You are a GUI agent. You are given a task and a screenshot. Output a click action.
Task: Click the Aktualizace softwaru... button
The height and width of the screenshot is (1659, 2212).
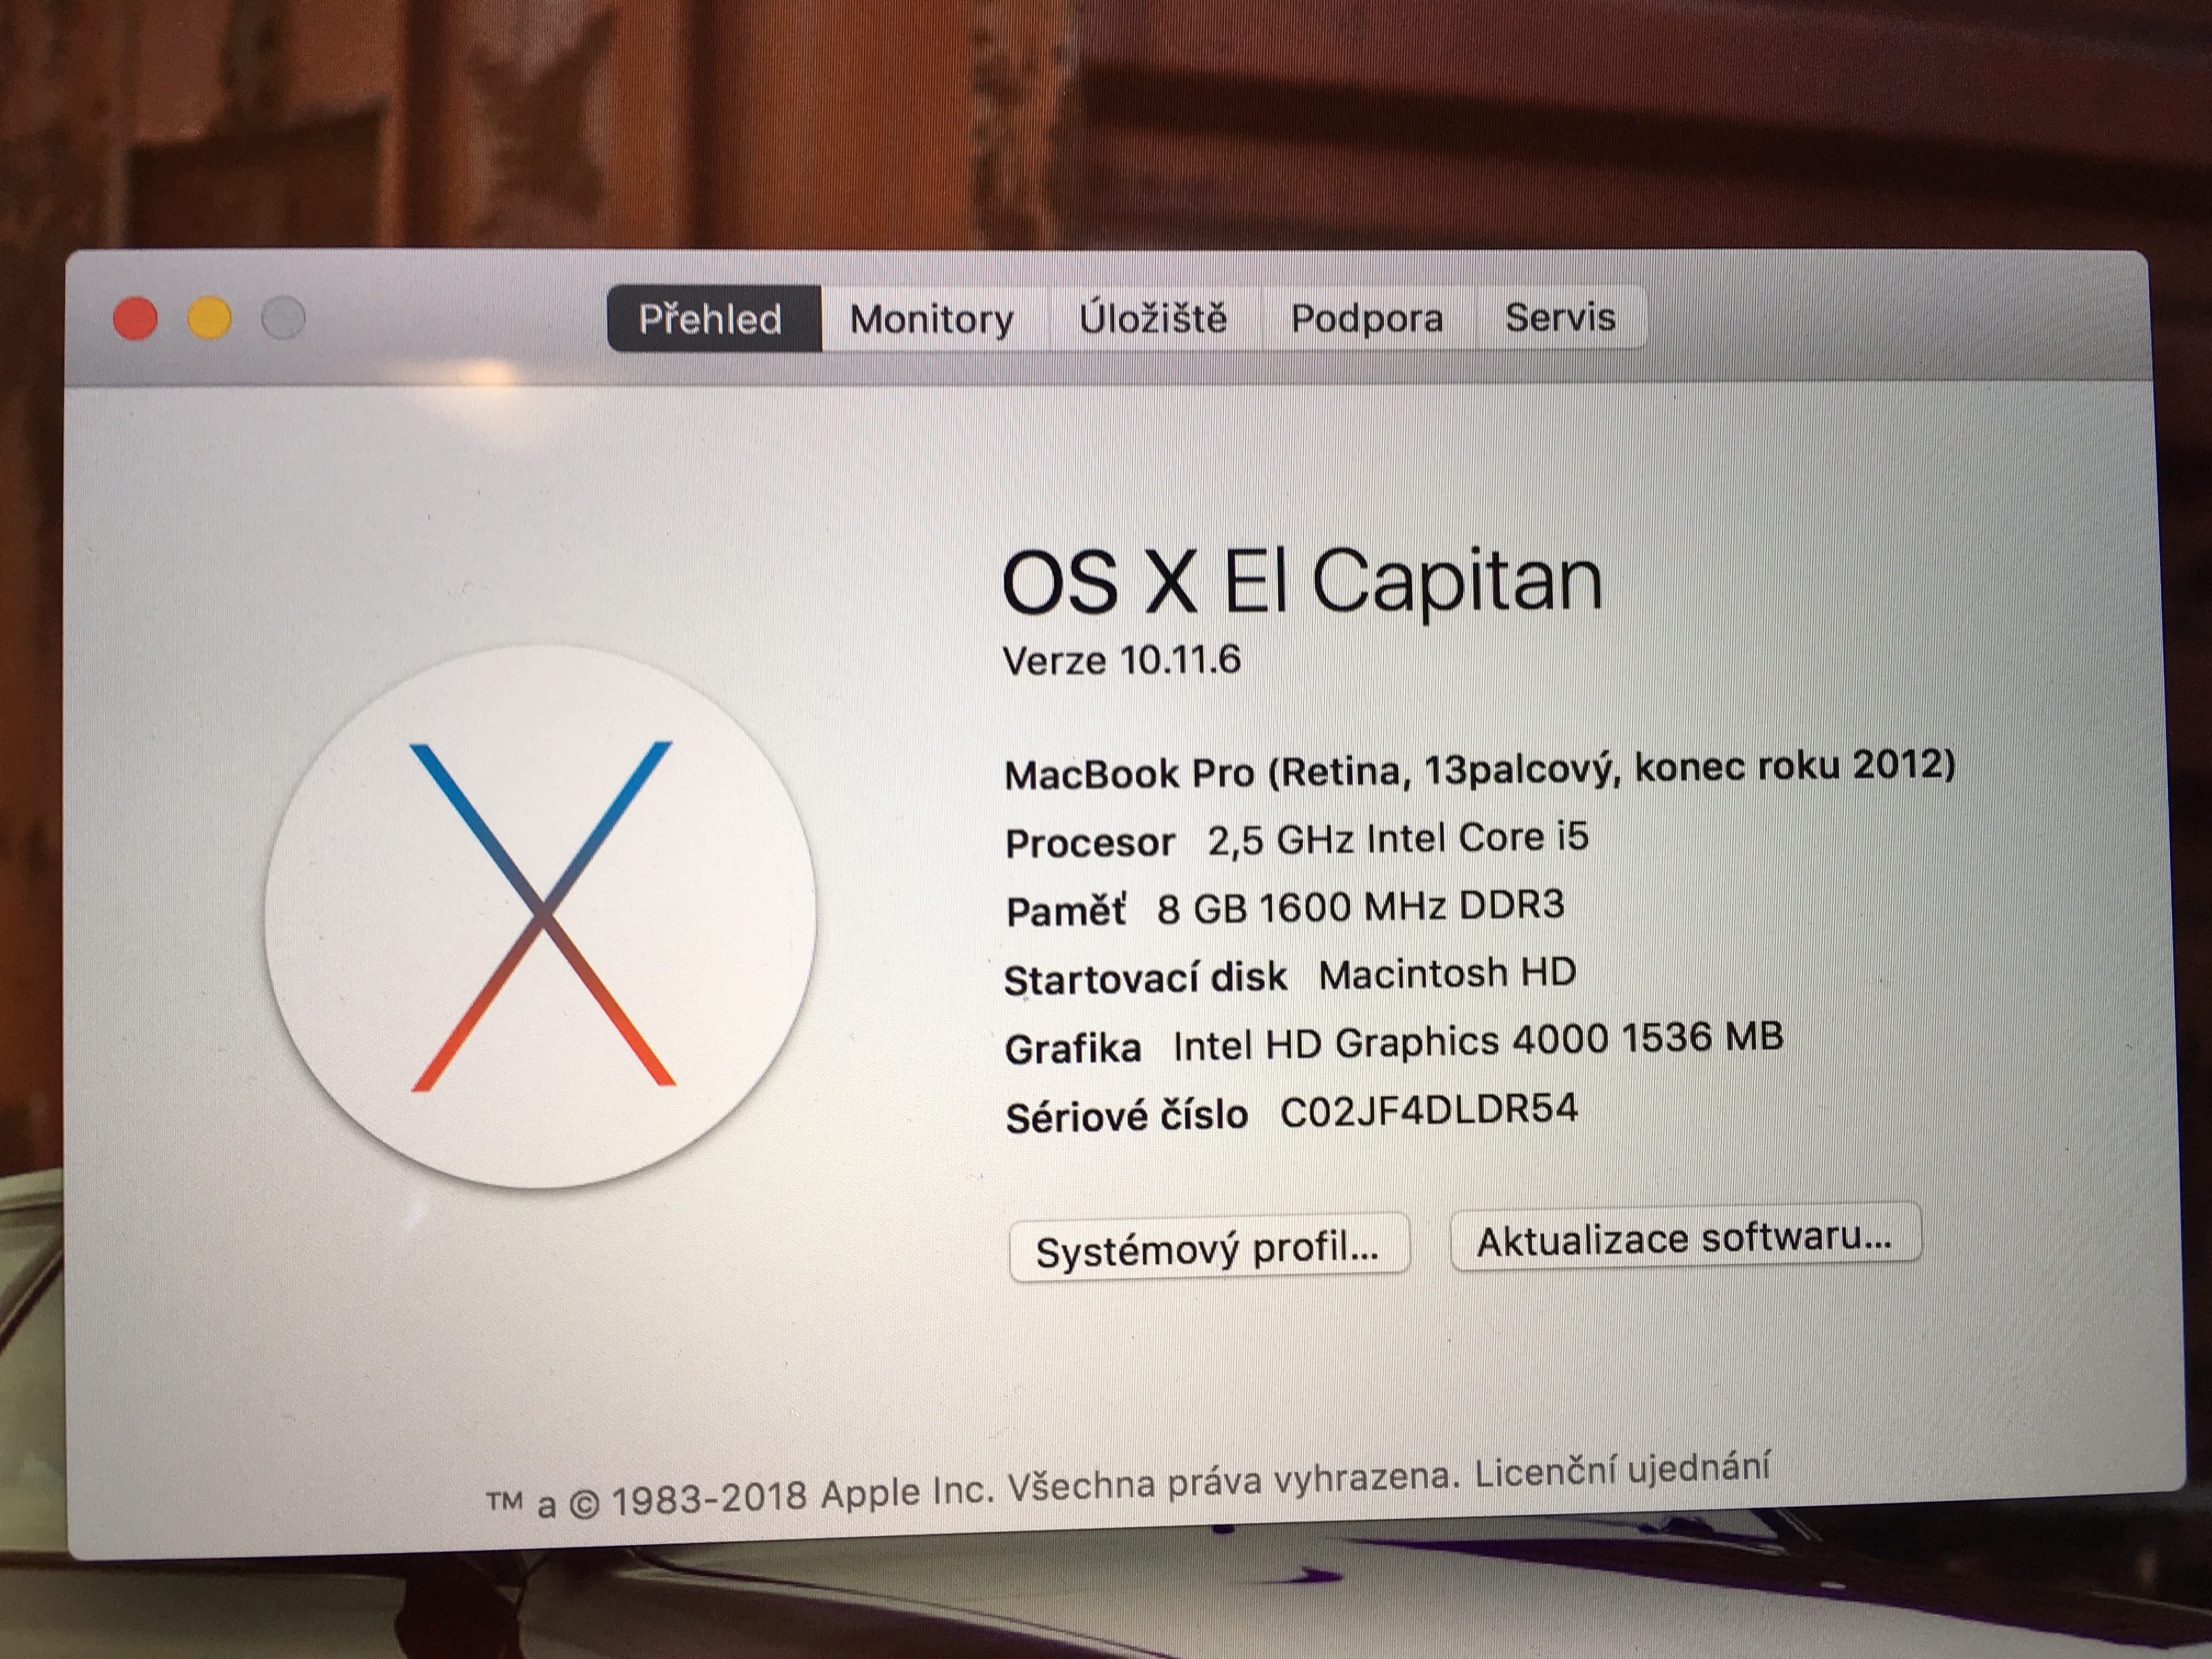point(1685,1238)
